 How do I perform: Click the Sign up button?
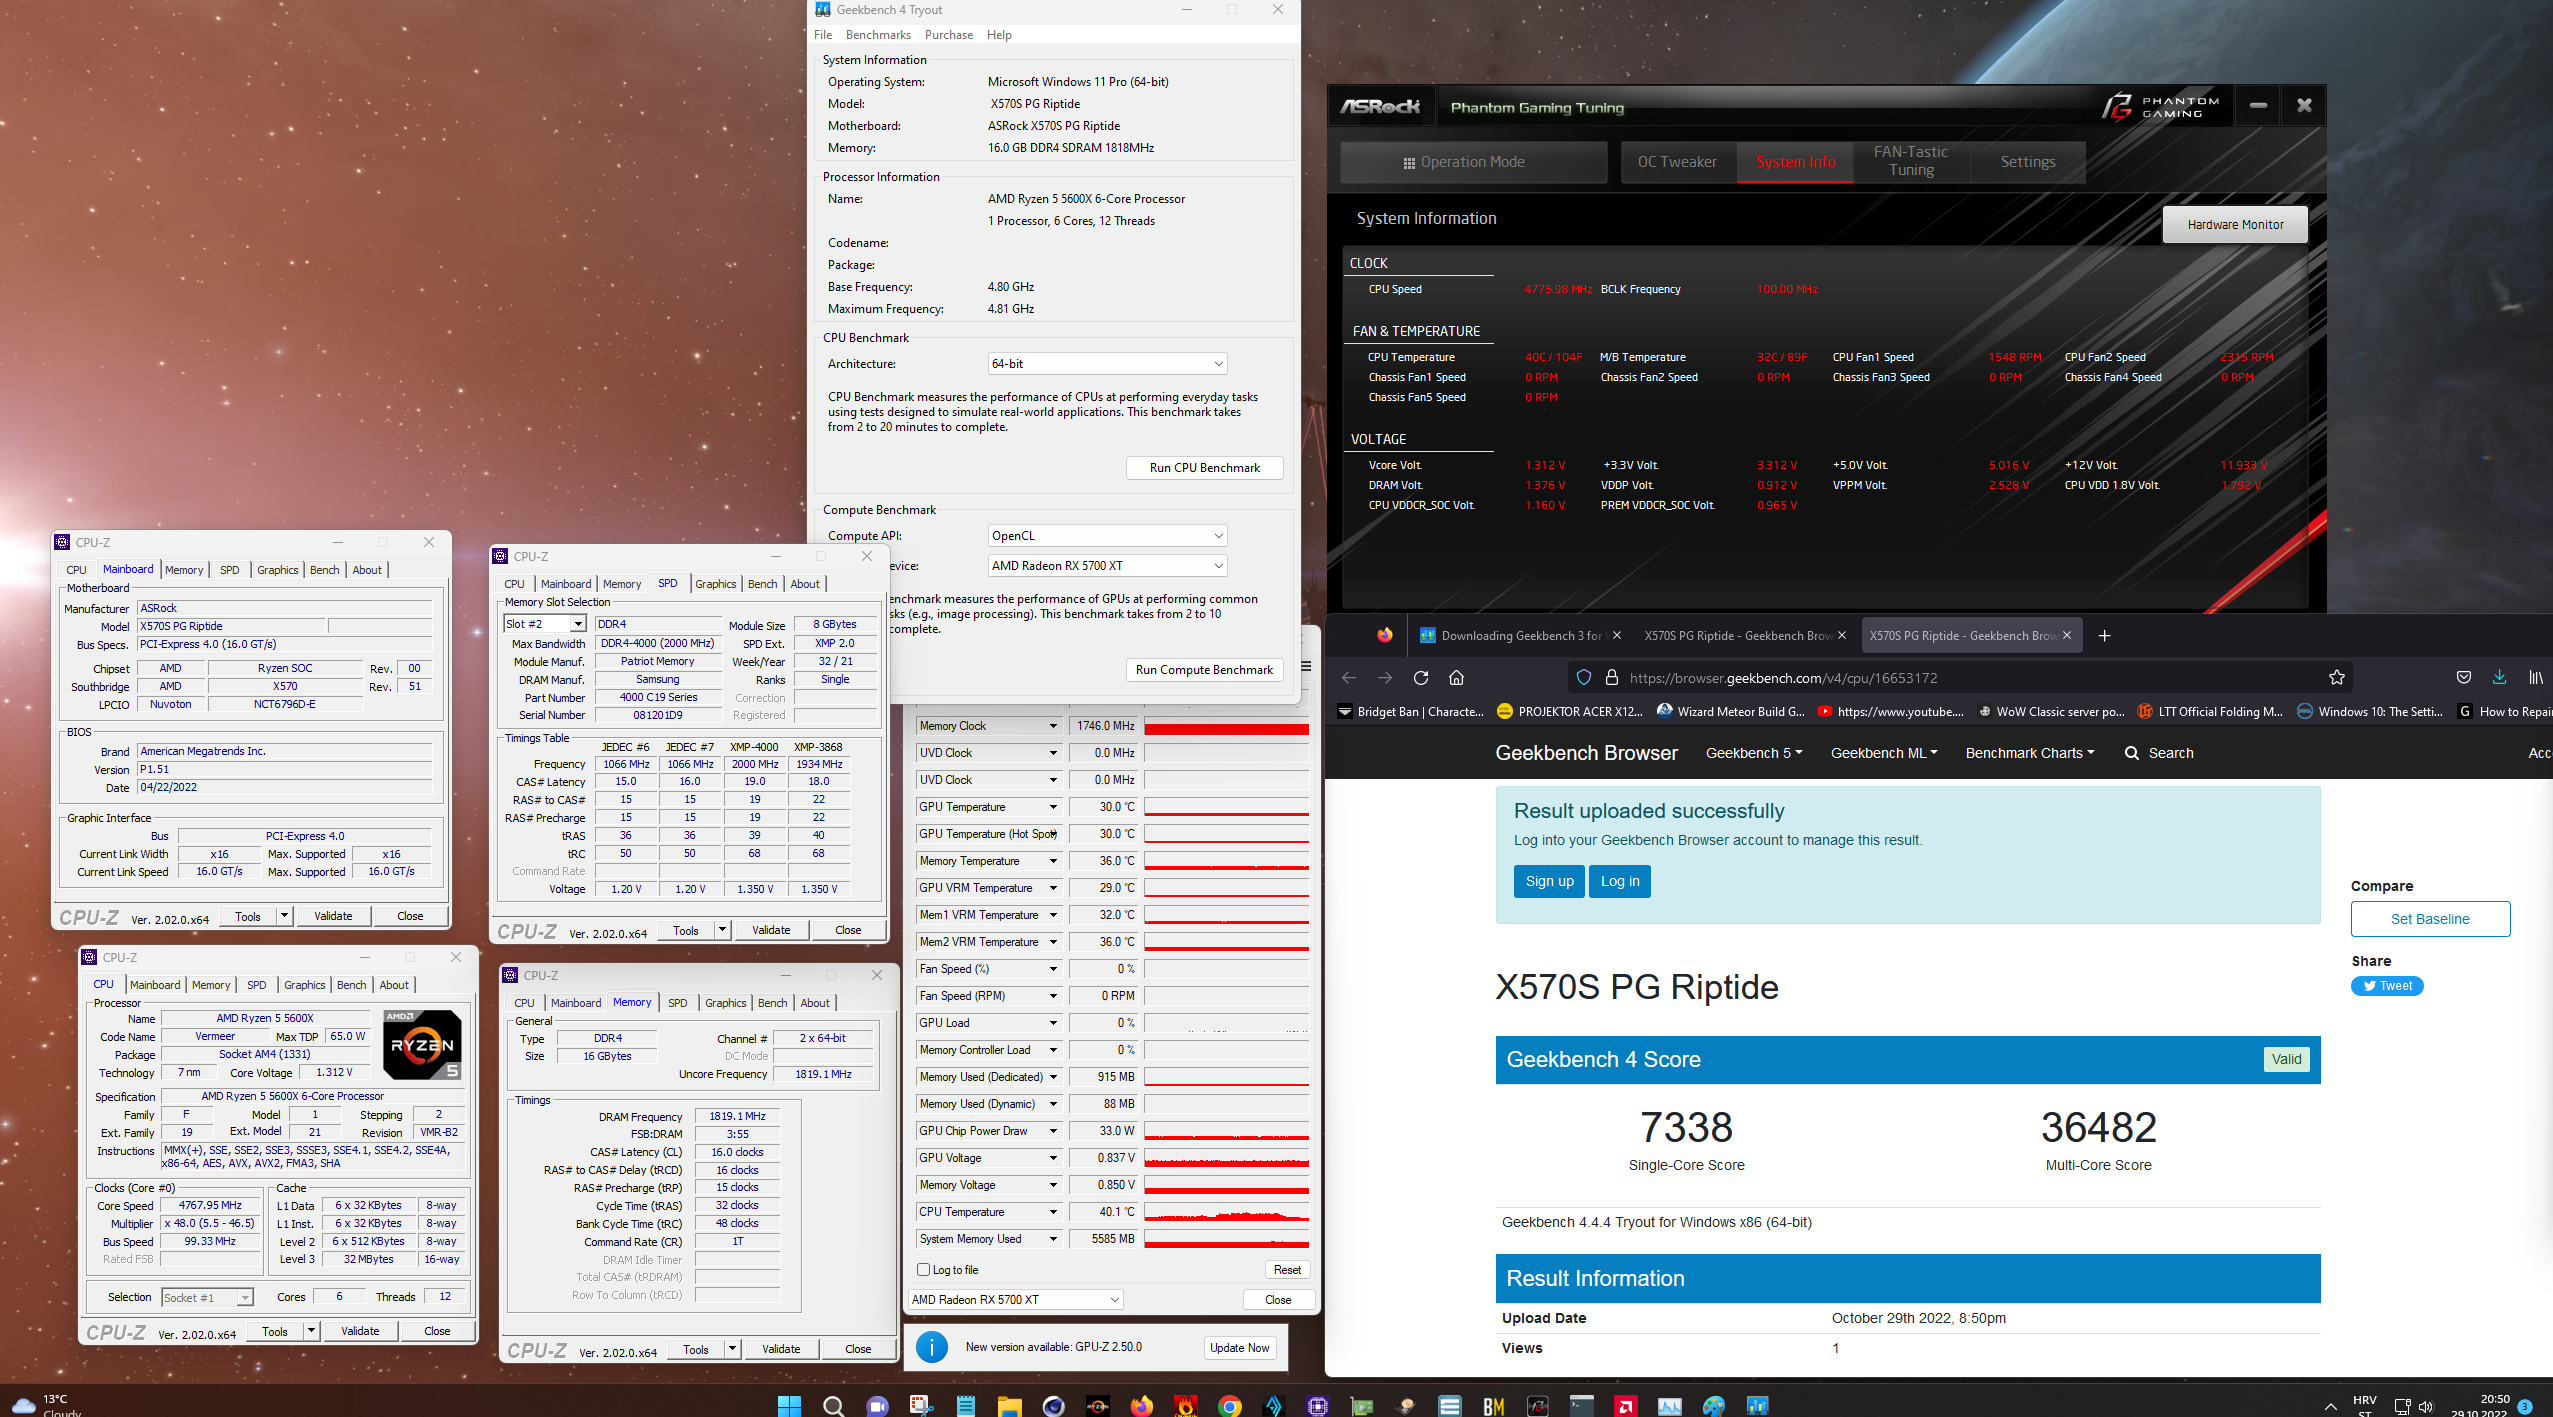coord(1549,881)
